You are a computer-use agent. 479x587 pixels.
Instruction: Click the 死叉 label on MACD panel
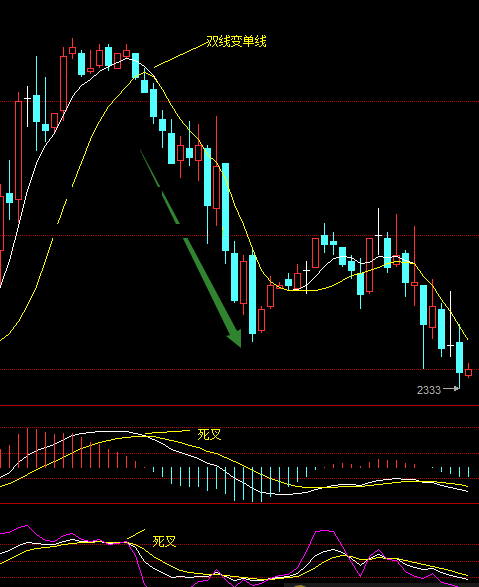click(210, 435)
